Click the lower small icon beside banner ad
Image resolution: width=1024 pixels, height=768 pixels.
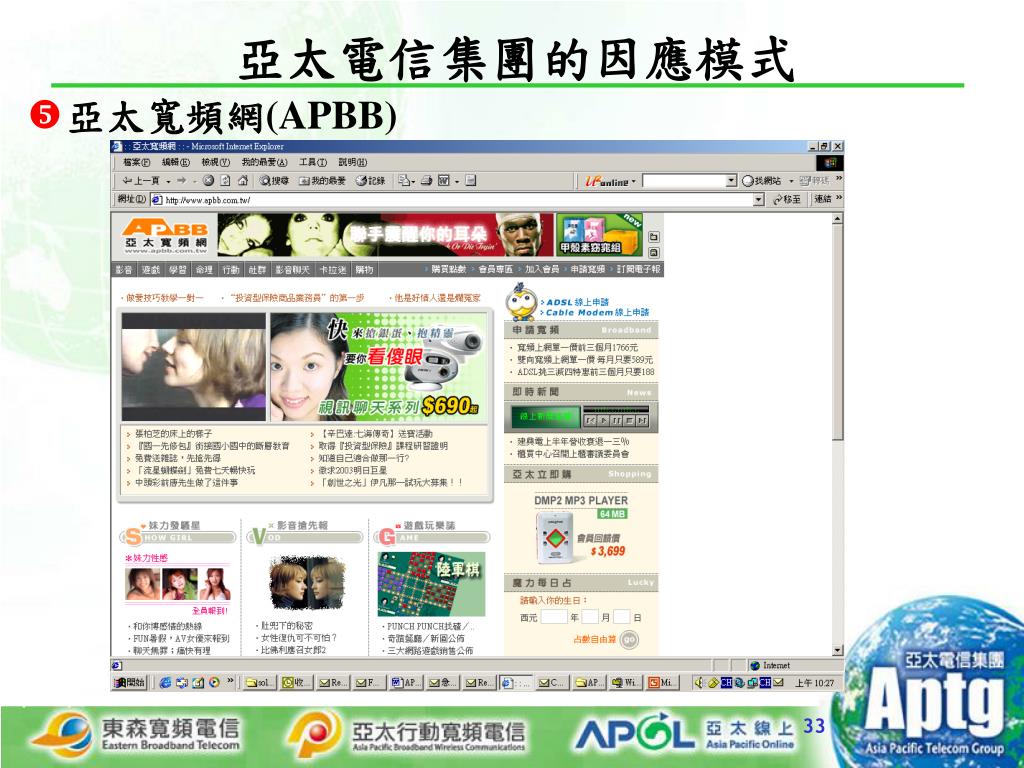pyautogui.click(x=654, y=253)
